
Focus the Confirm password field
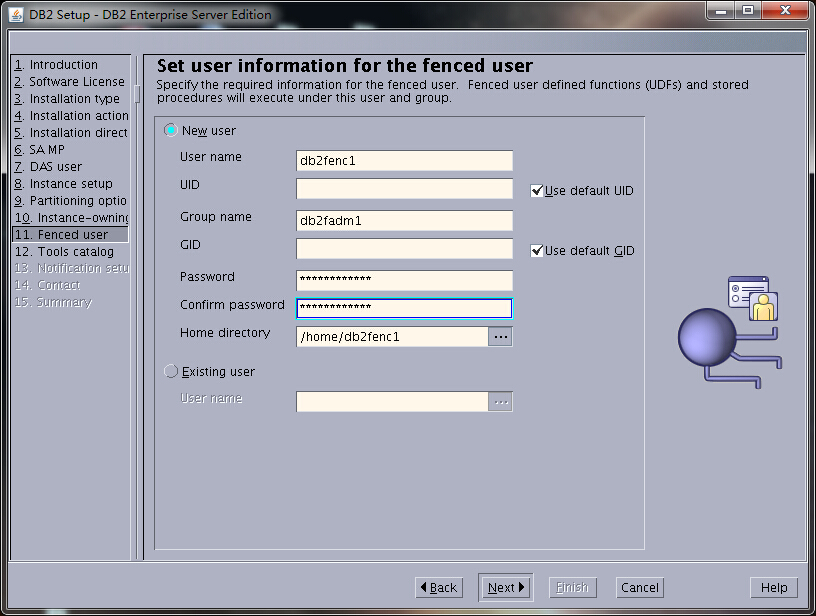[404, 309]
